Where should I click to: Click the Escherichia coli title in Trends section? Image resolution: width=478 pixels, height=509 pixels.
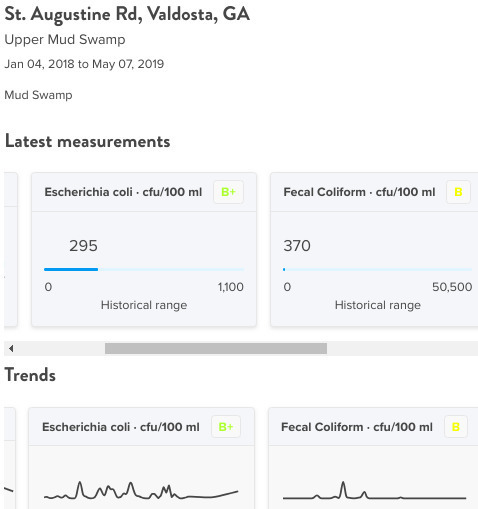[121, 427]
